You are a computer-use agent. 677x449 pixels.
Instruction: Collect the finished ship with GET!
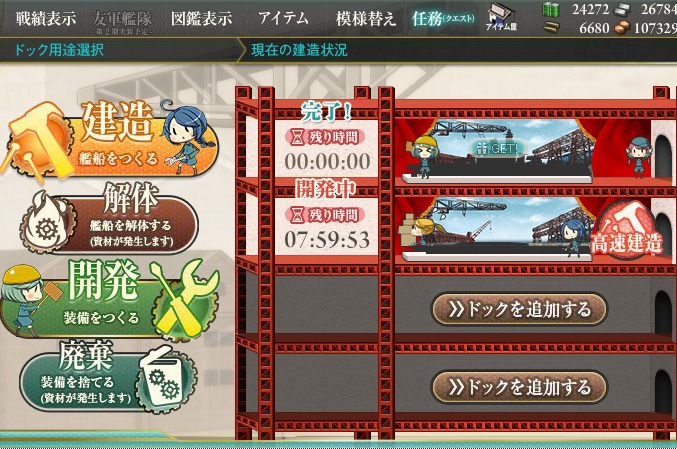pos(497,149)
